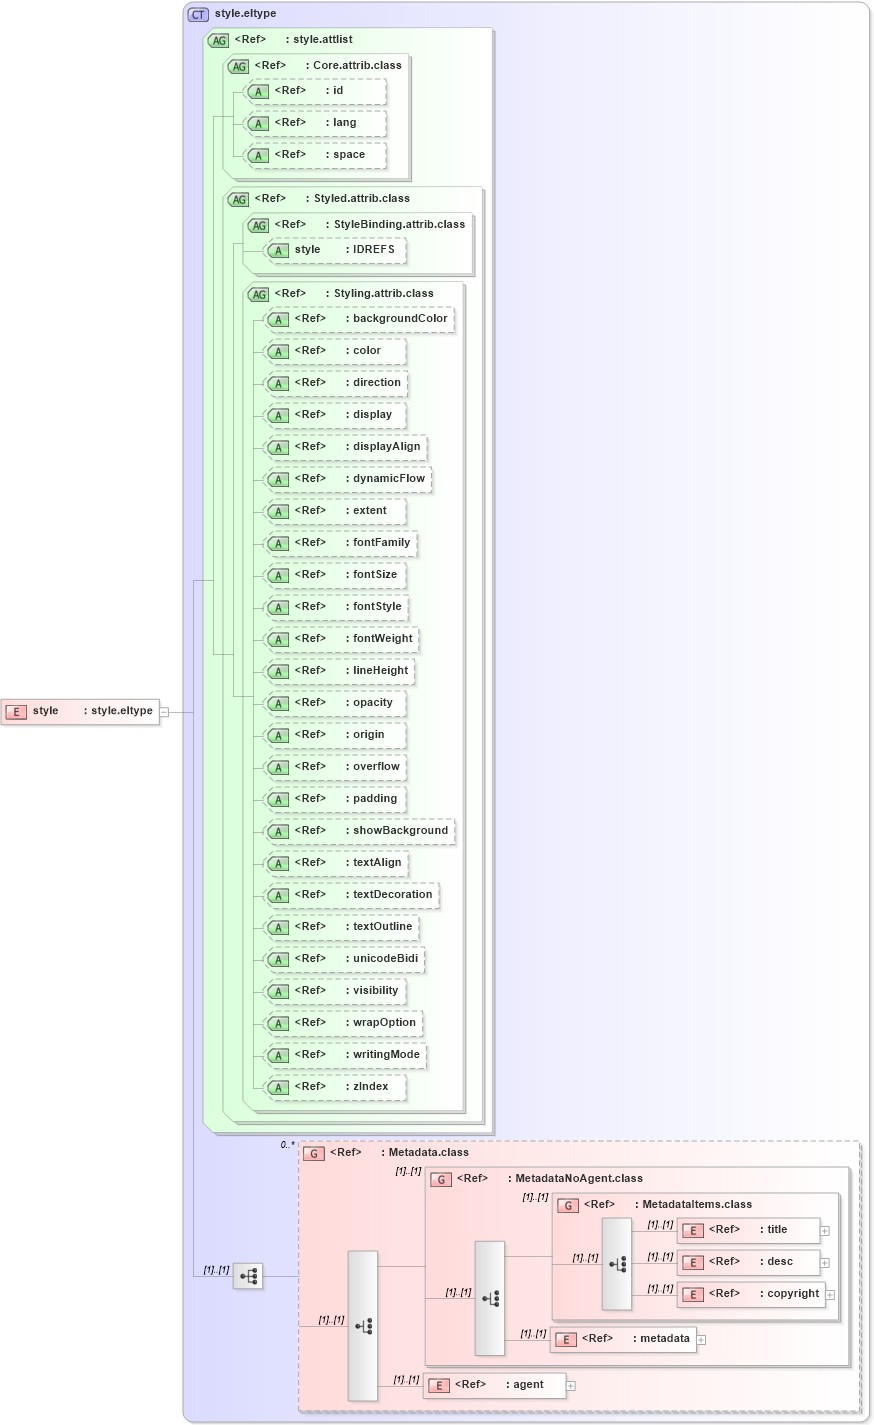Click the CT icon of style.eltype
Screen dimensions: 874x1425
[x=198, y=14]
